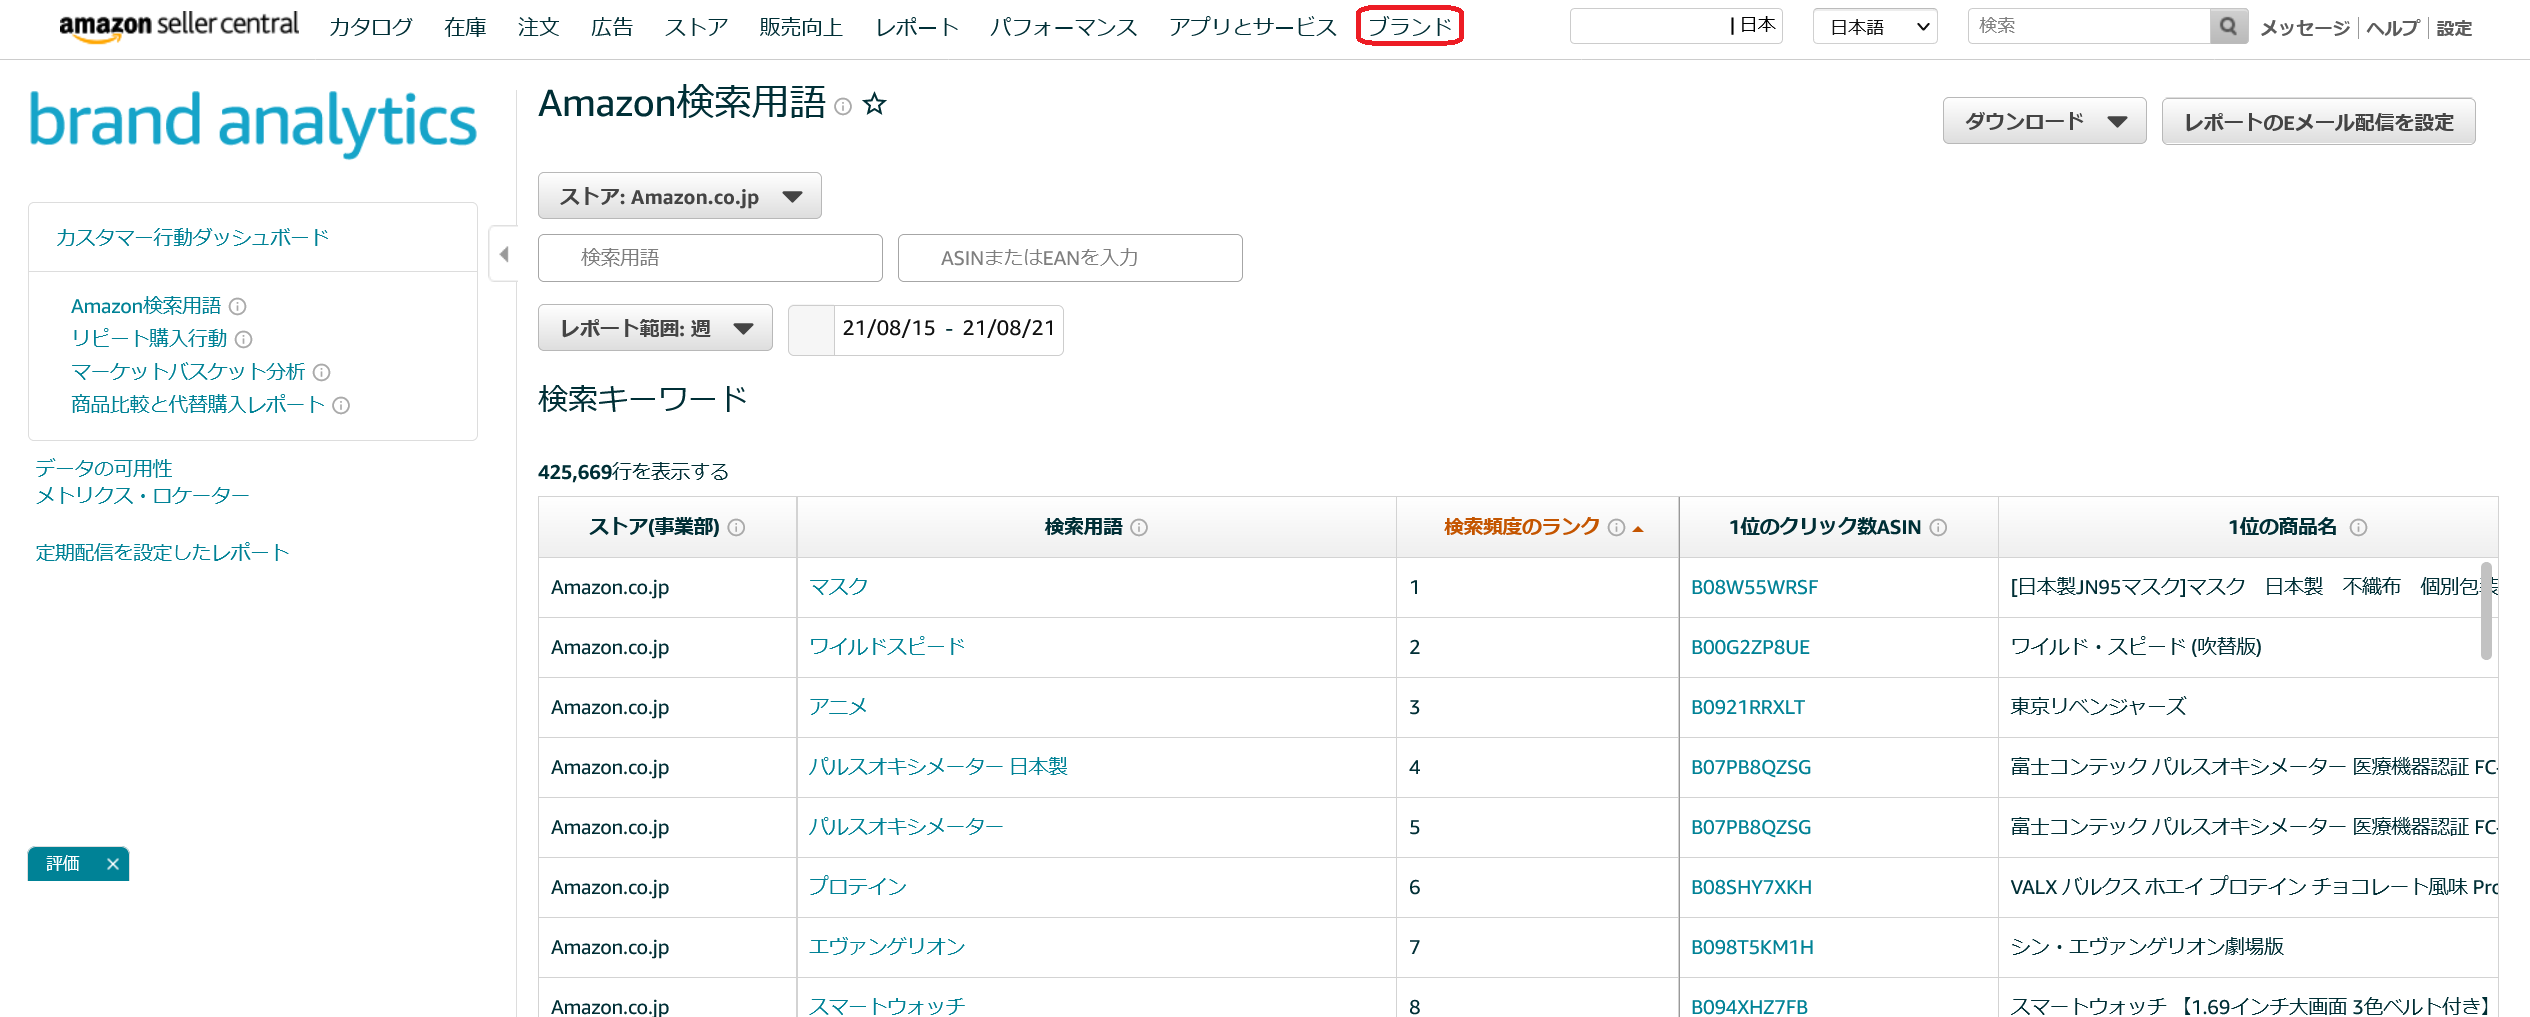
Task: Click the ASINまたはEANを入力 field
Action: (1070, 258)
